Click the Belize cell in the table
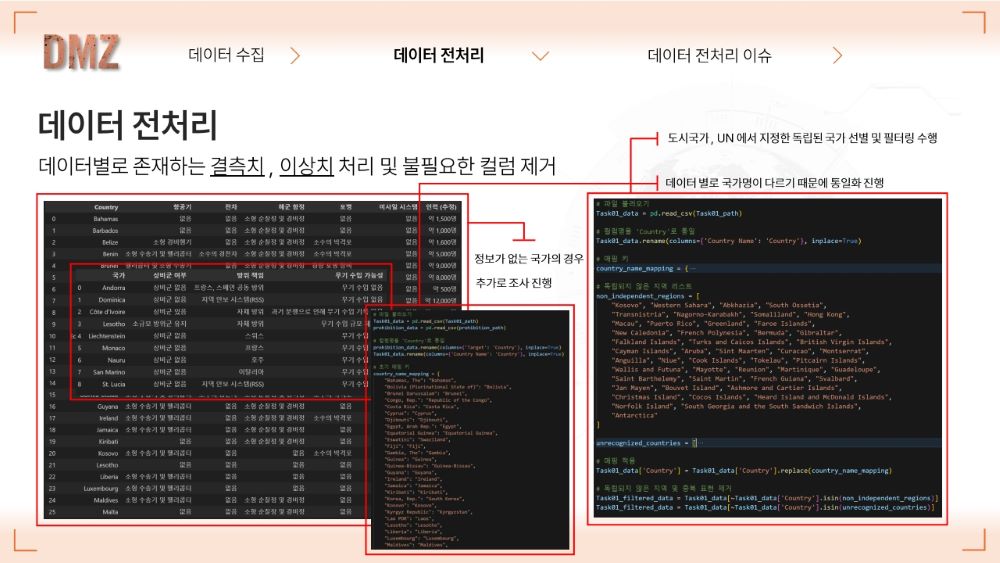The width and height of the screenshot is (1000, 563). coord(110,242)
